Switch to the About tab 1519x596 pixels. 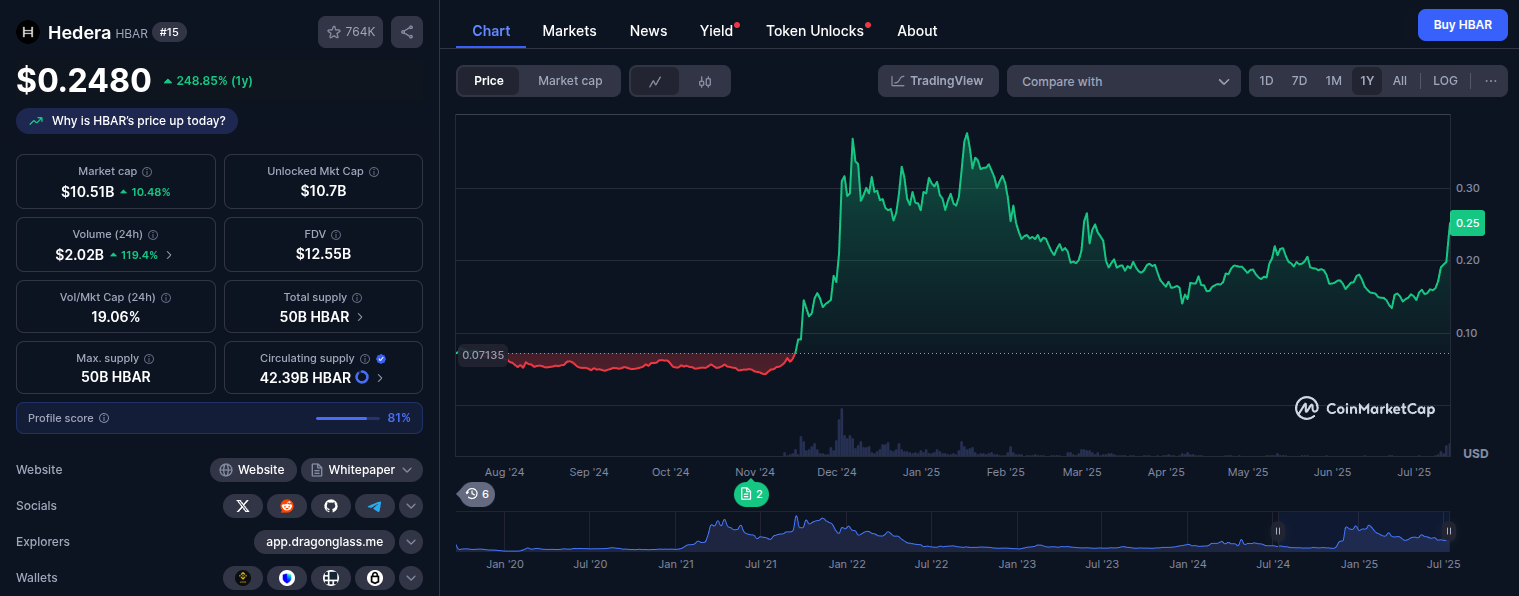[x=917, y=31]
